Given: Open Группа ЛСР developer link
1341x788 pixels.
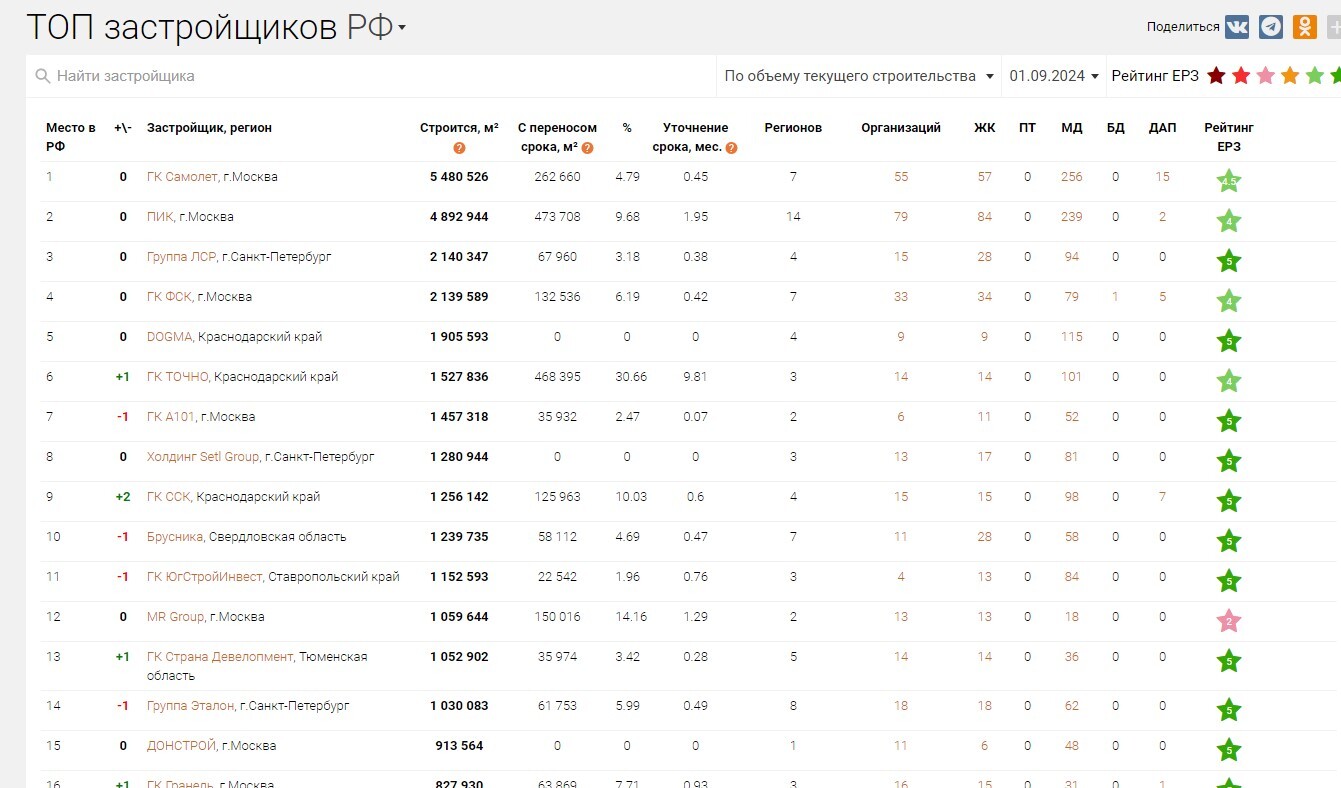Looking at the screenshot, I should [181, 257].
